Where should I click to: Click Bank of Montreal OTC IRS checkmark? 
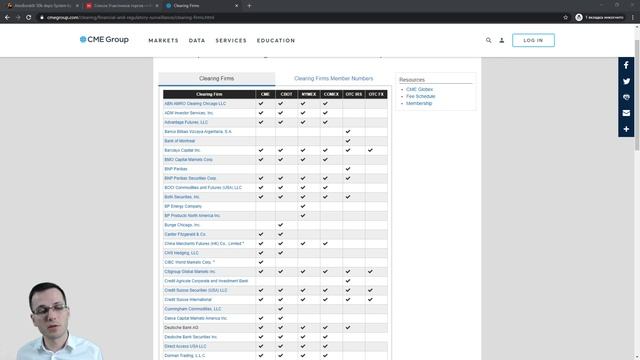(348, 141)
